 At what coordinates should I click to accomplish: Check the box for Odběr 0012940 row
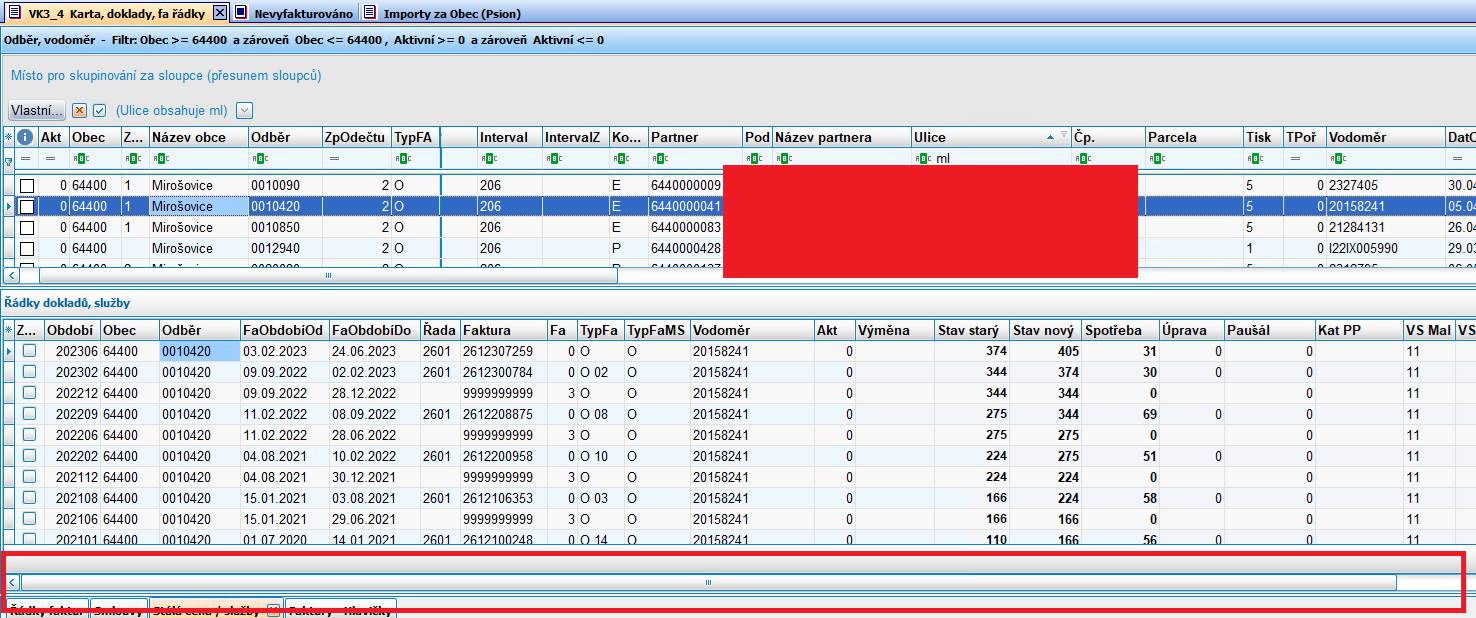click(27, 248)
